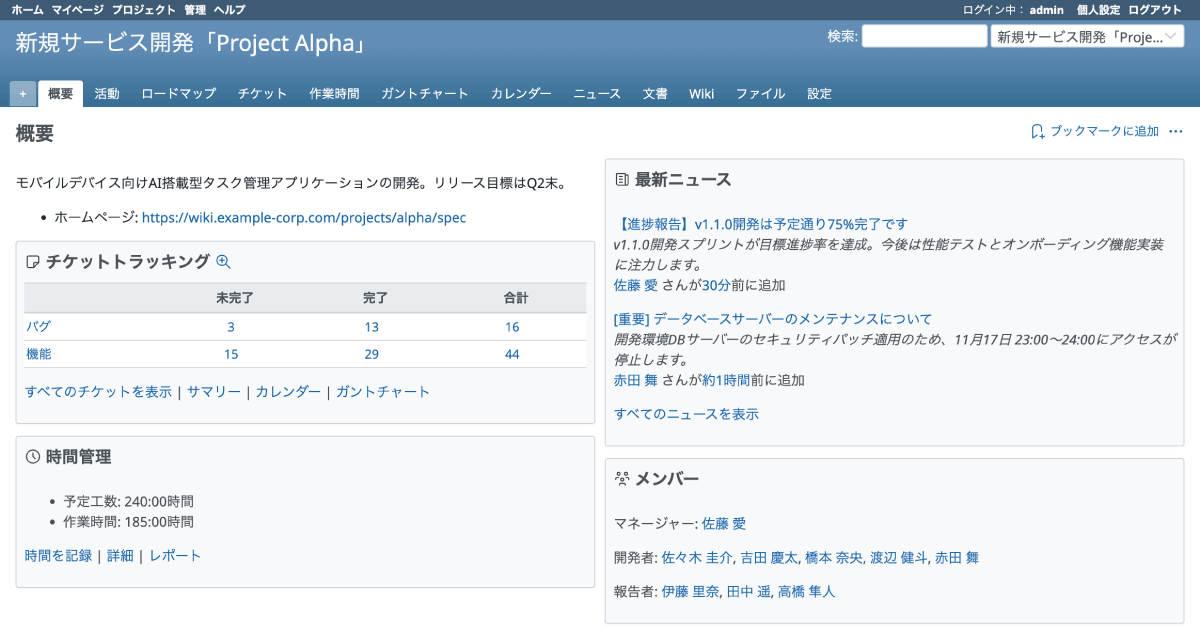Click 時間を記録 to log time
This screenshot has height=630, width=1200.
click(58, 556)
